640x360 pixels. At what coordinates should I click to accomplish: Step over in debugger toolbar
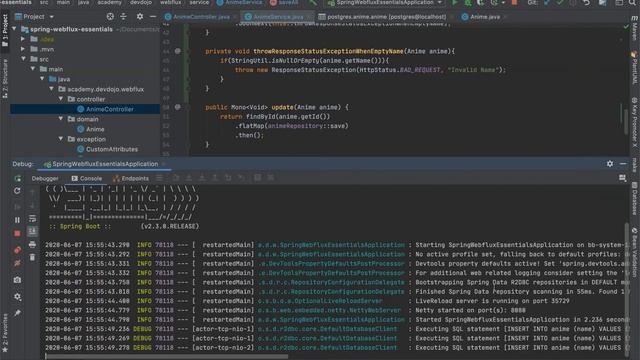tap(176, 178)
